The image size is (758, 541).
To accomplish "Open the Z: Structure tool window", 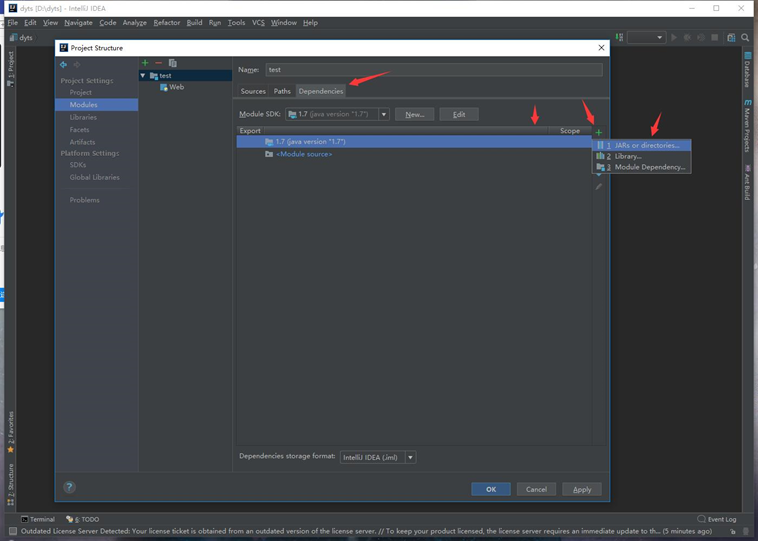I will [x=11, y=484].
